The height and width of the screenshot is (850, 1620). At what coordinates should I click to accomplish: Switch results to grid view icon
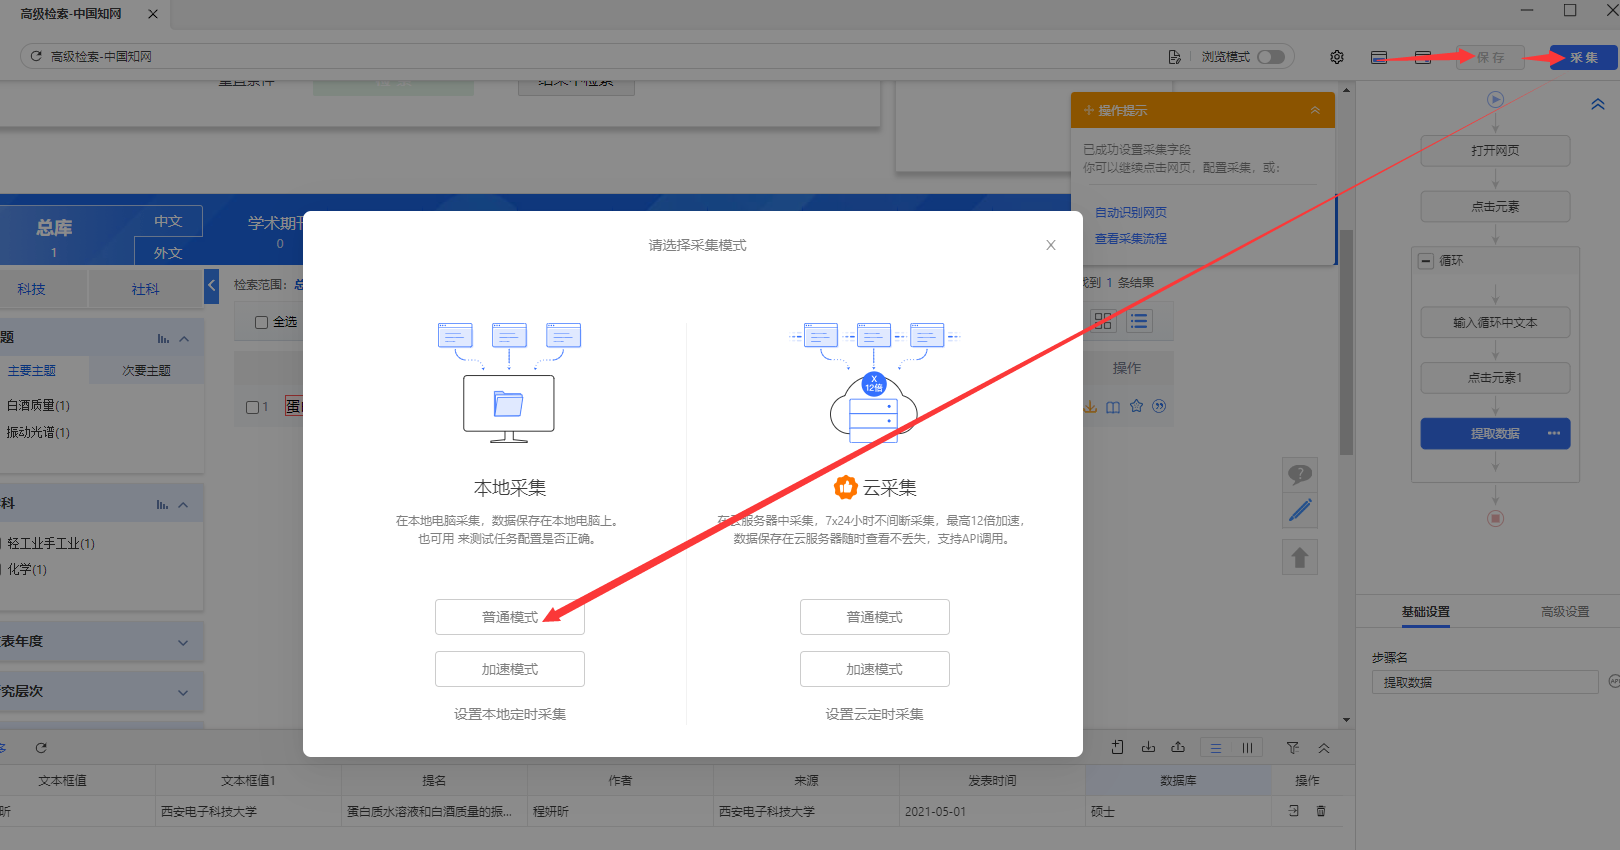tap(1103, 321)
